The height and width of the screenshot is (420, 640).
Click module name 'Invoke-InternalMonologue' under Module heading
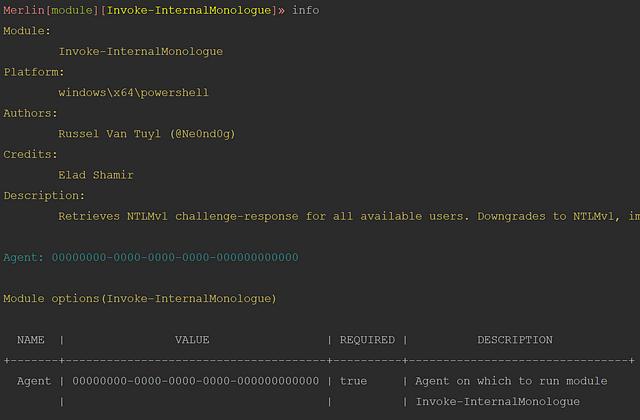click(140, 51)
